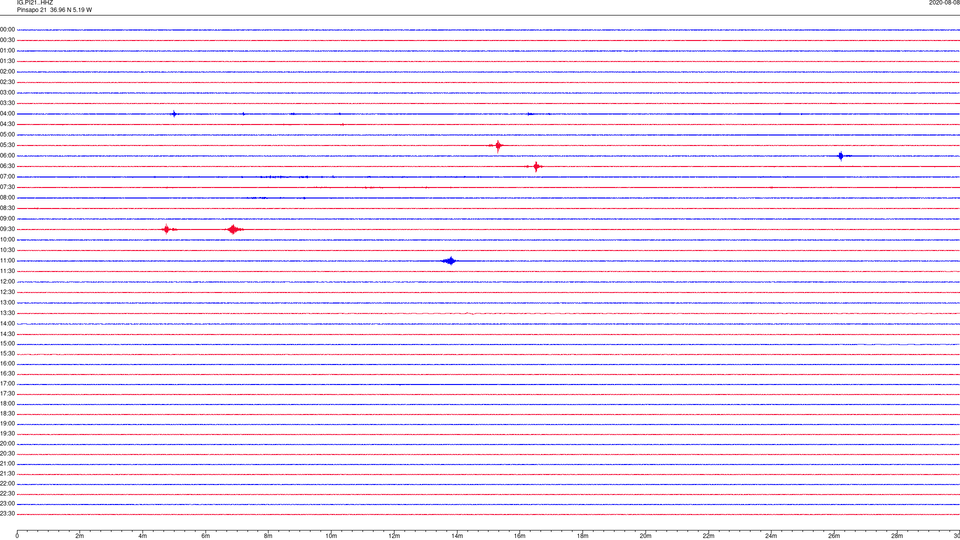The height and width of the screenshot is (540, 960).
Task: Click the 02:30 time label
Action: tap(7, 82)
